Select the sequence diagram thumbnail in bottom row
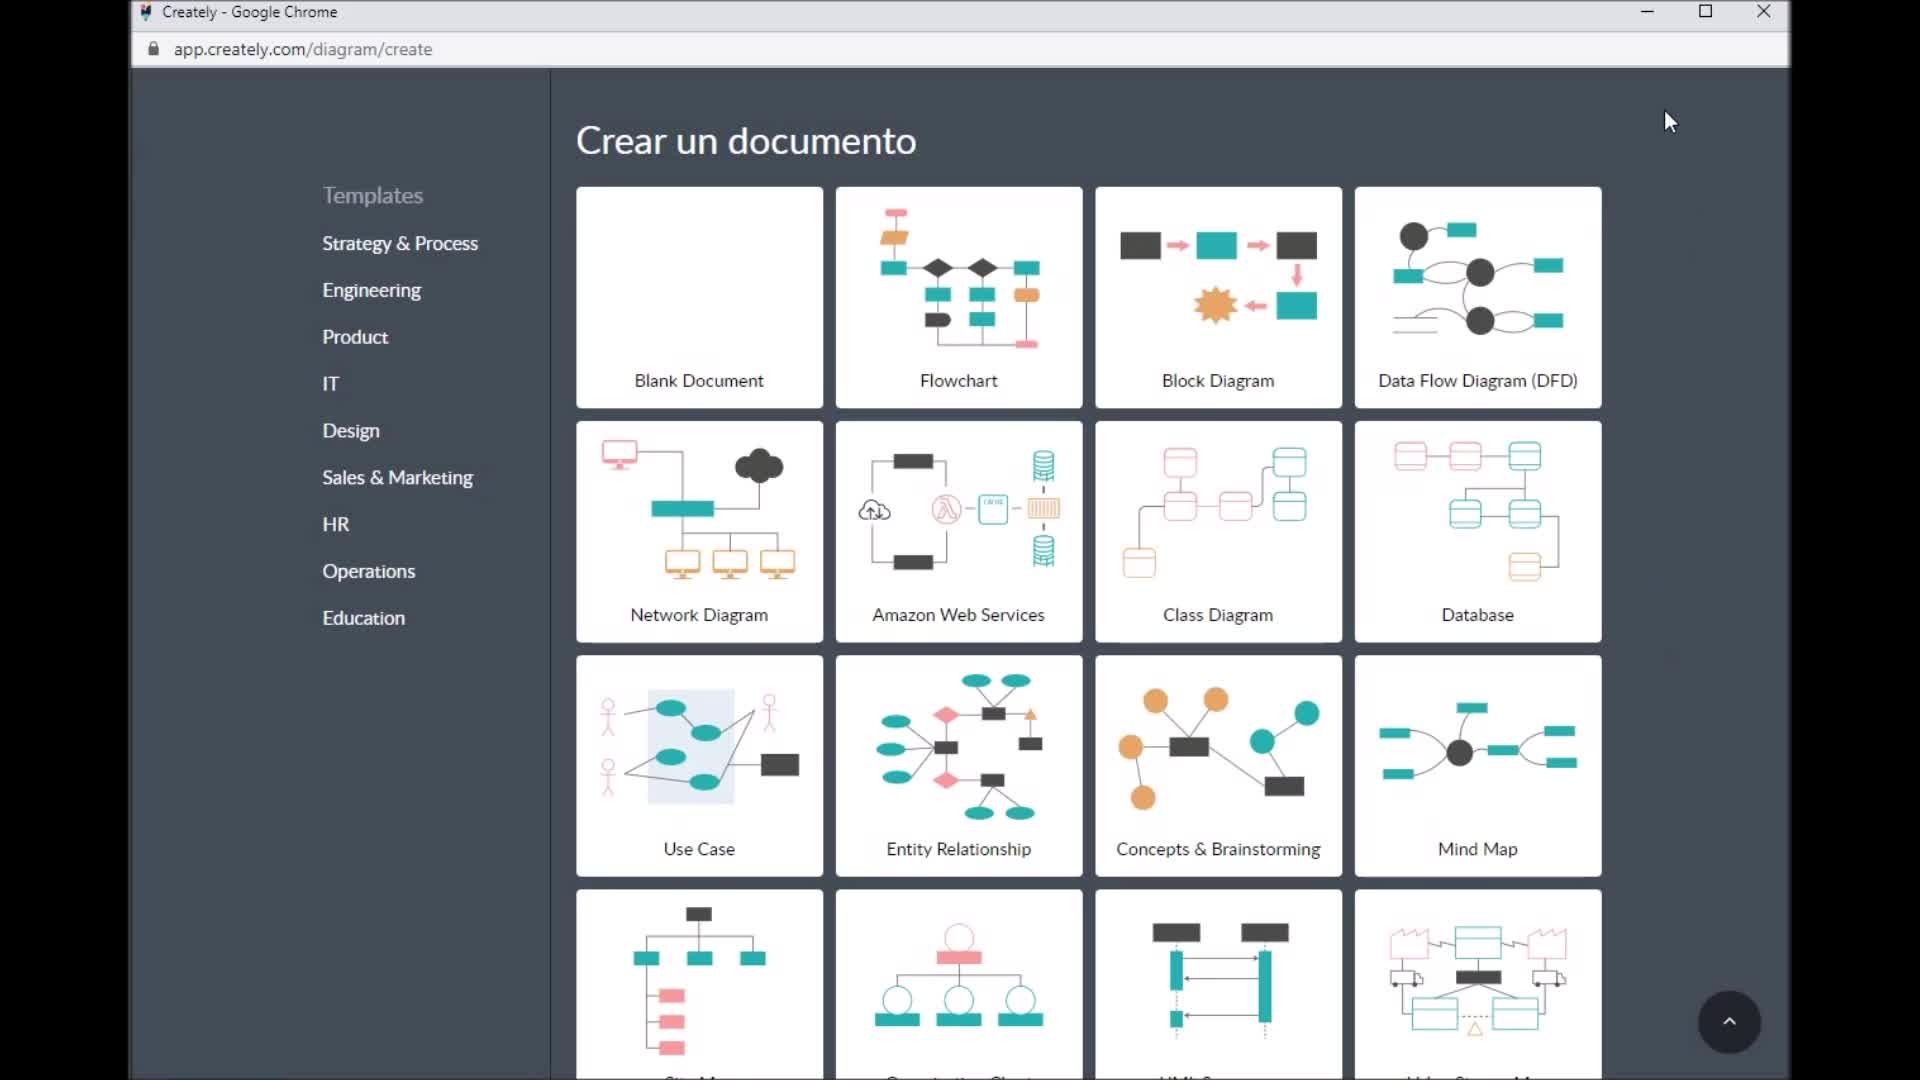 pyautogui.click(x=1218, y=975)
